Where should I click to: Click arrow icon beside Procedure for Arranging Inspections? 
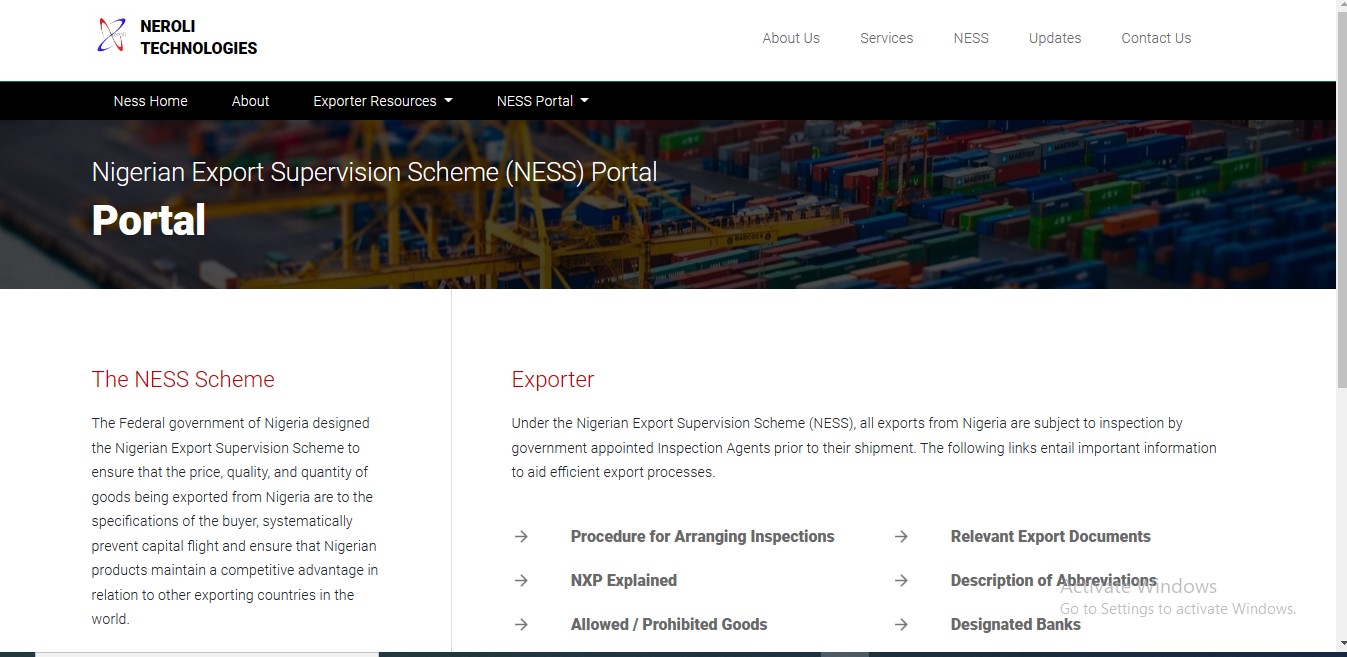coord(521,537)
